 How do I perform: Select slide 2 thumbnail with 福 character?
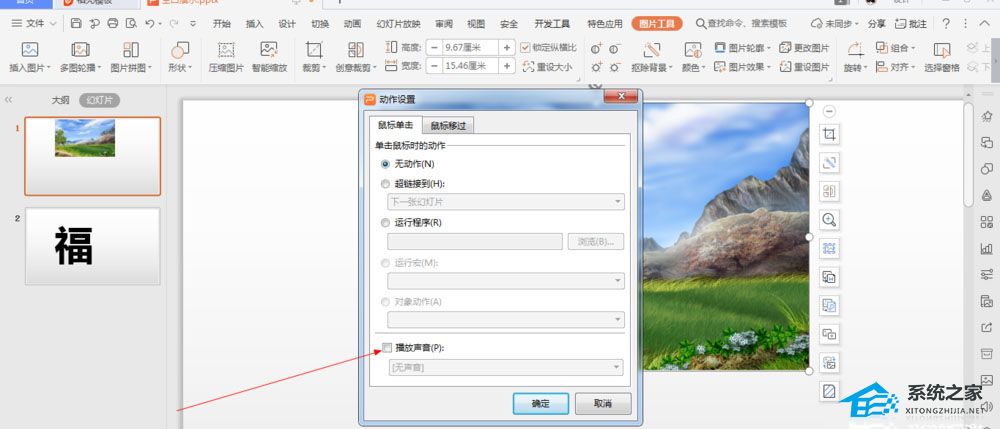(92, 246)
